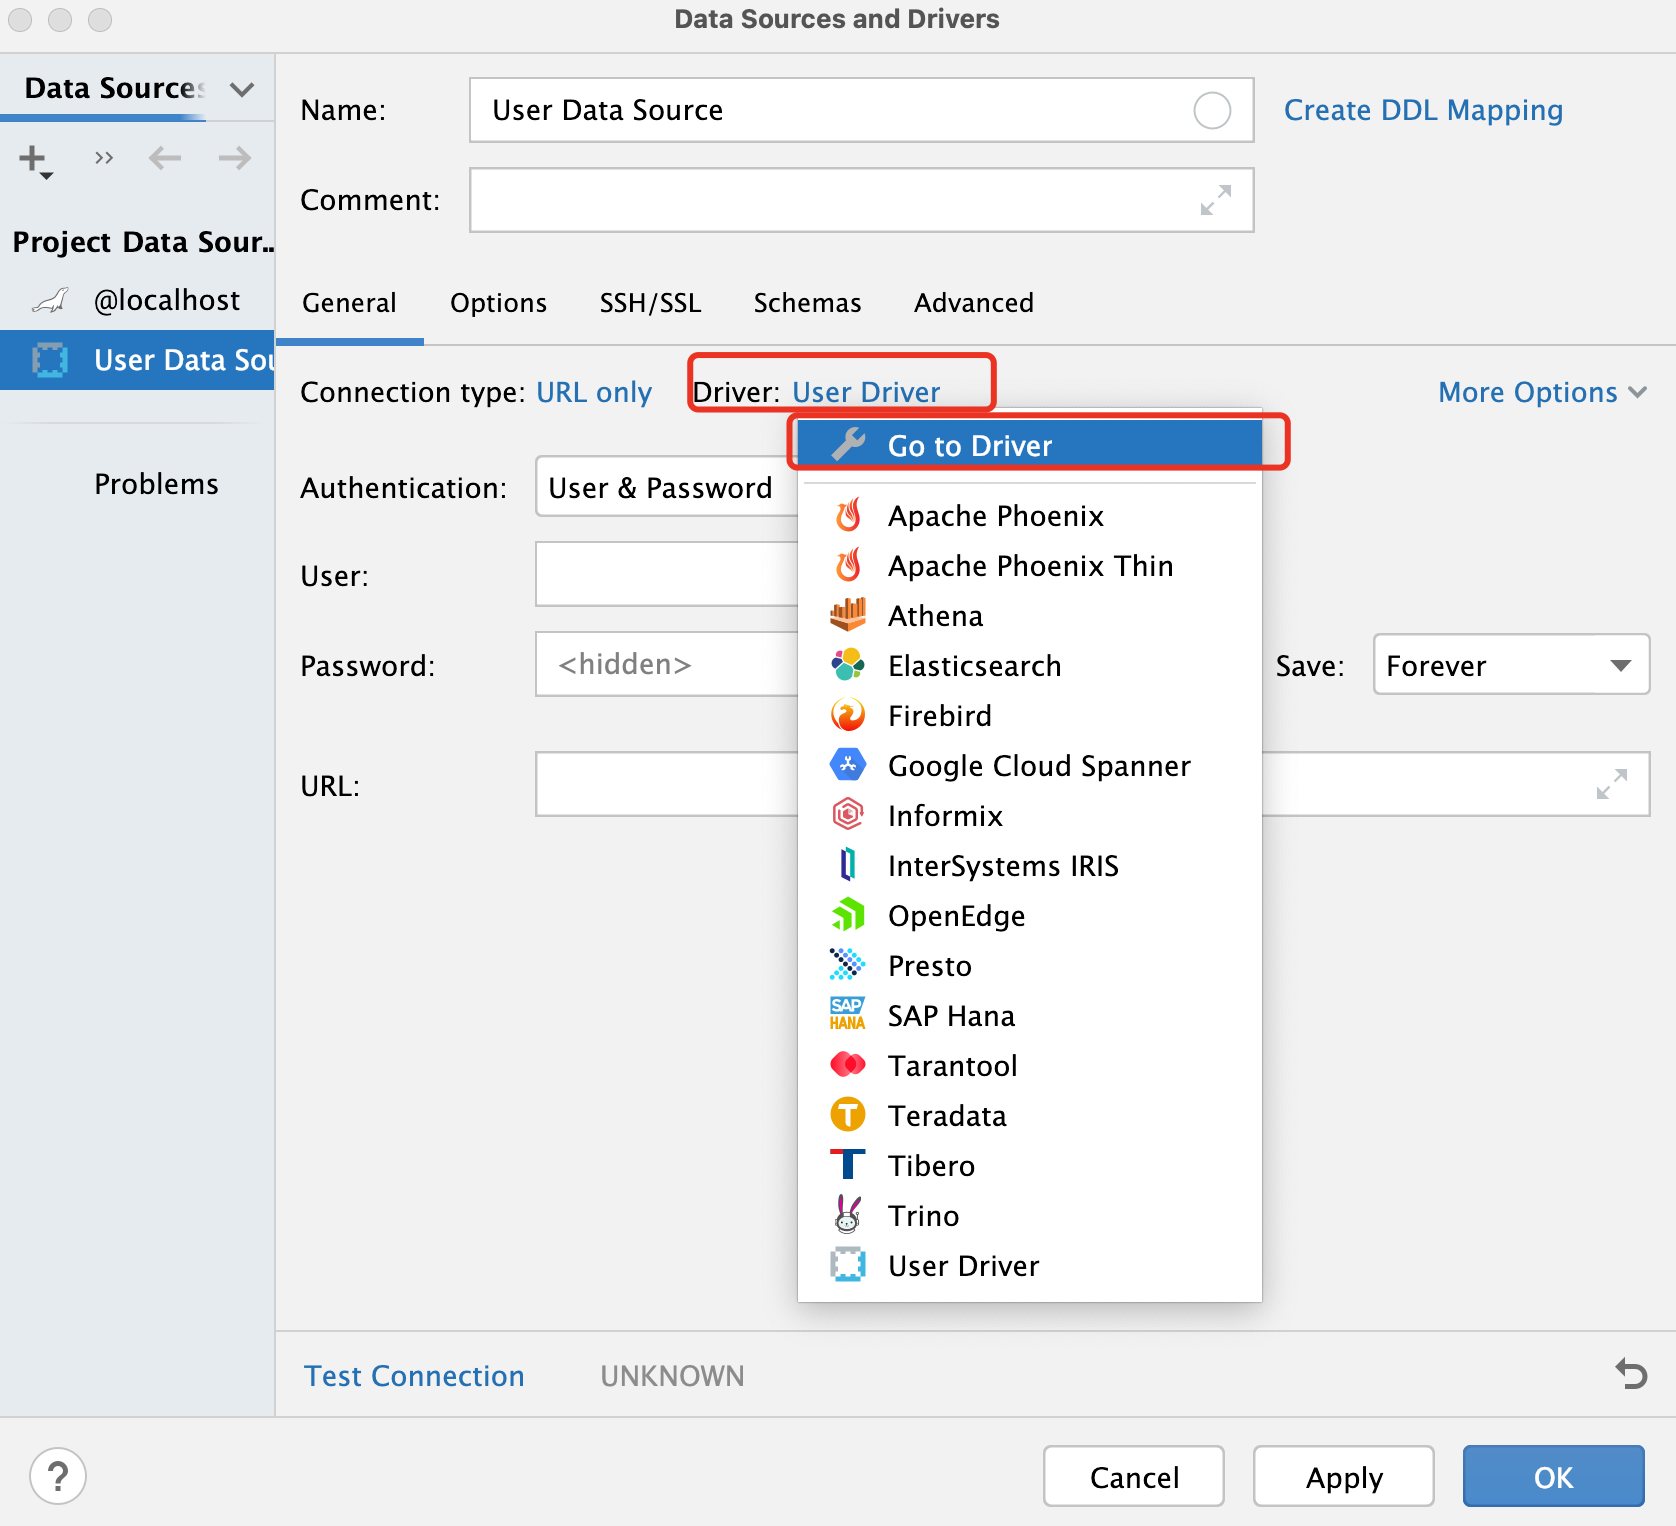Screen dimensions: 1676x1526
Task: Click the Project Data Sources heading
Action: point(143,242)
